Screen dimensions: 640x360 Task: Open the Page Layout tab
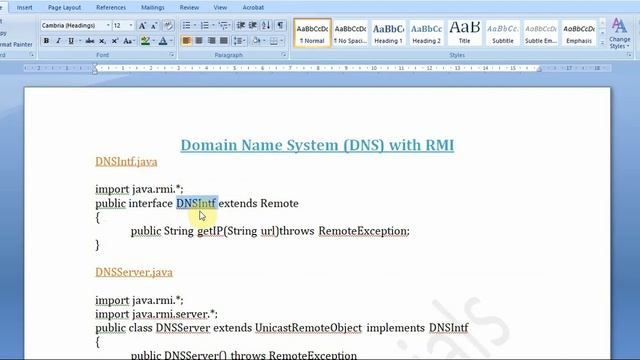[64, 7]
